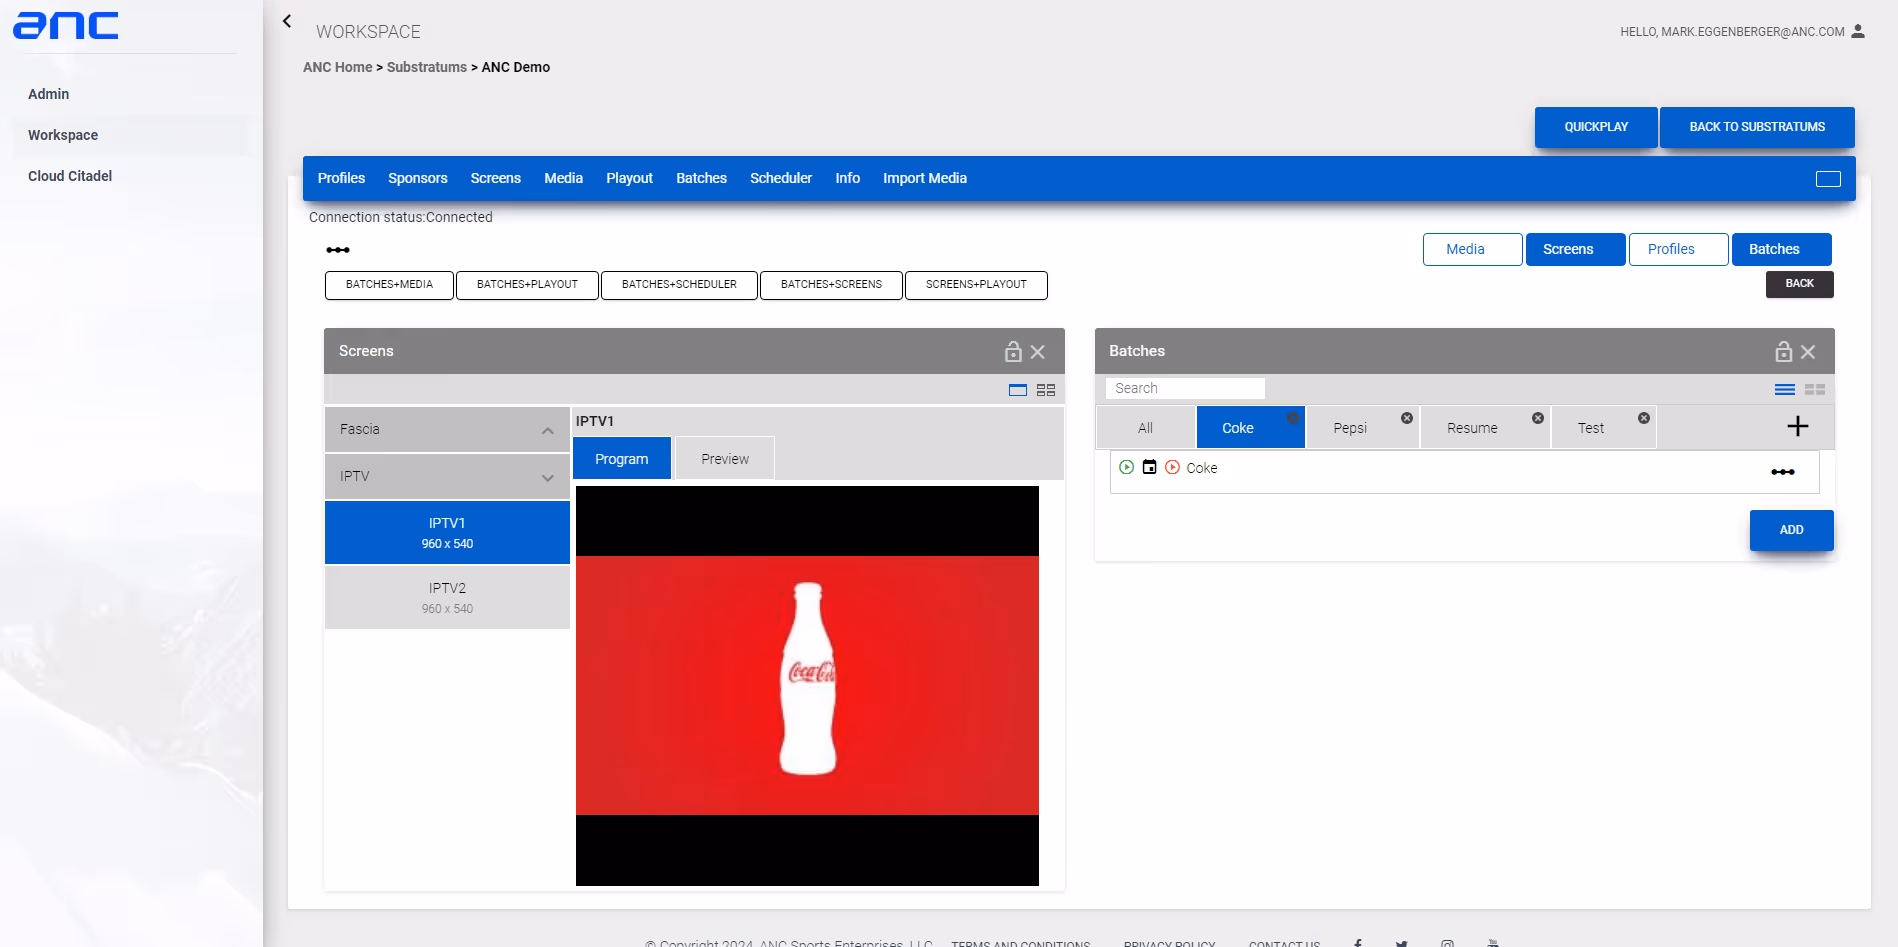Toggle the Profiles panel button
The width and height of the screenshot is (1898, 947).
1679,249
